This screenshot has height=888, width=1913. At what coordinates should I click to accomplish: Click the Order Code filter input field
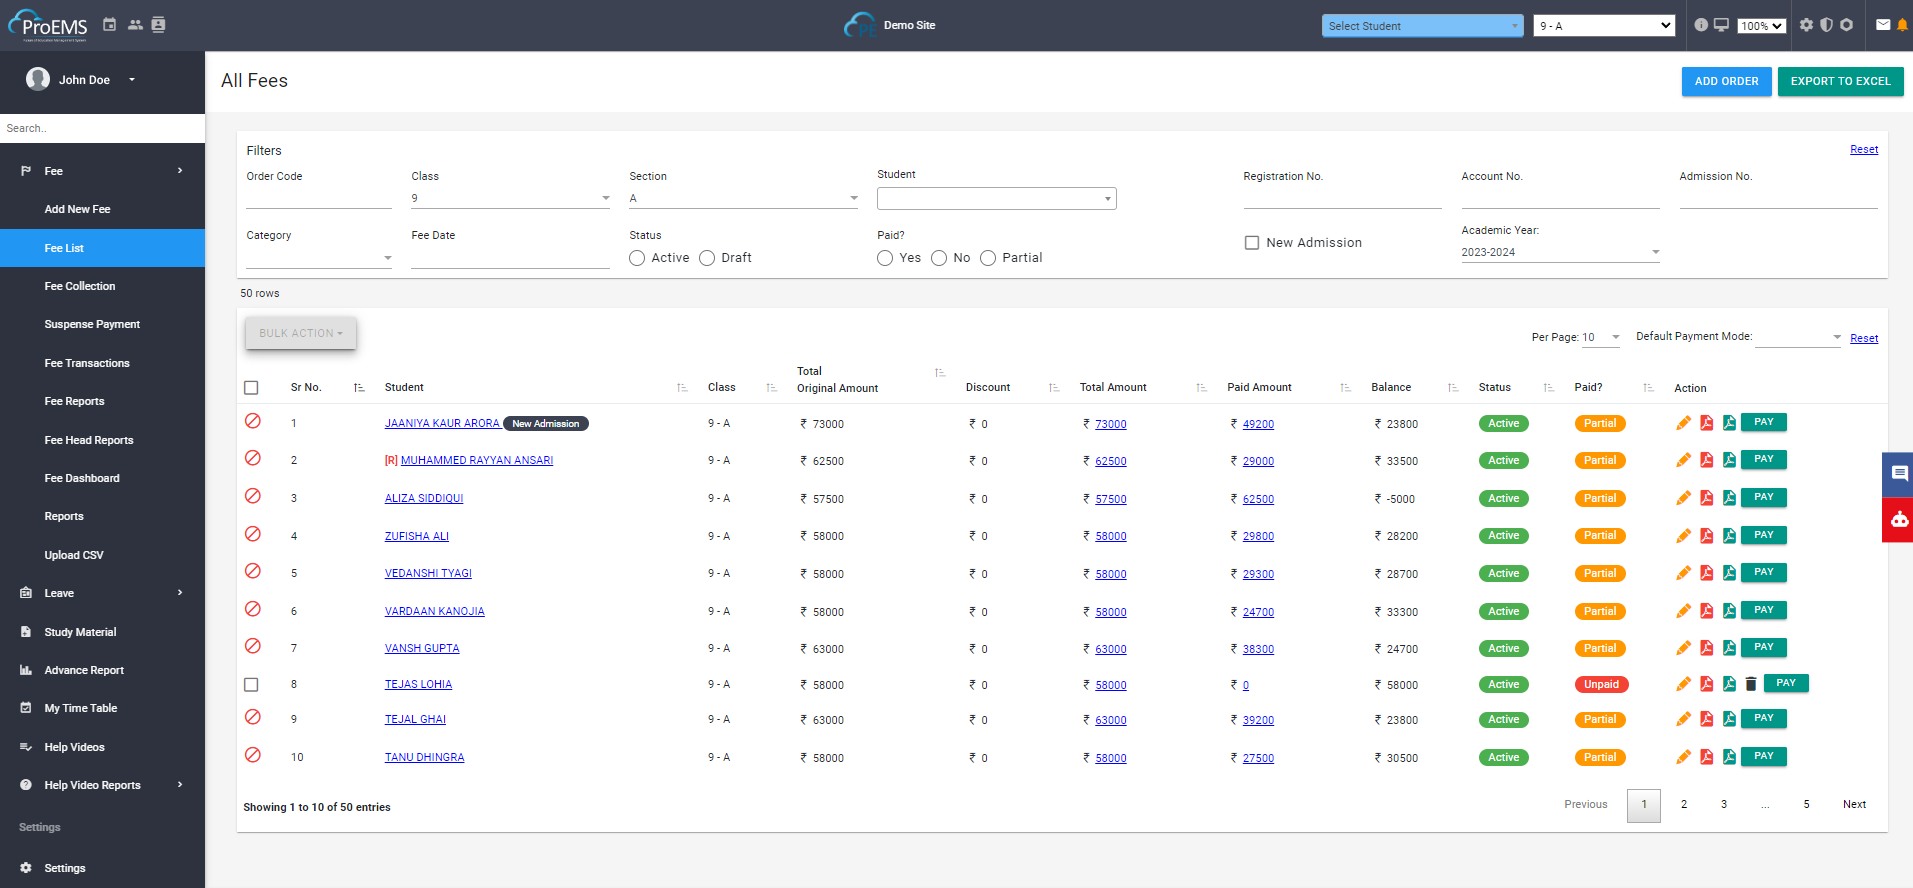click(318, 198)
